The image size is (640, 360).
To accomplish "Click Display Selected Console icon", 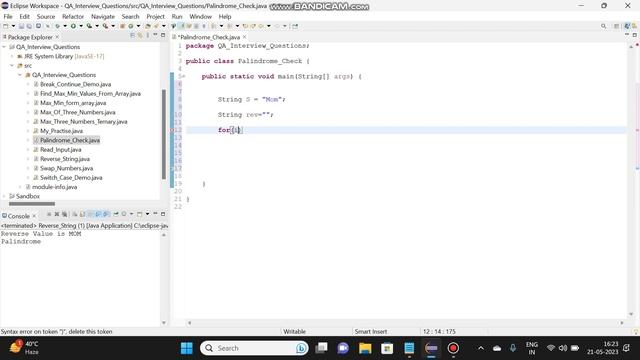I will coord(124,214).
